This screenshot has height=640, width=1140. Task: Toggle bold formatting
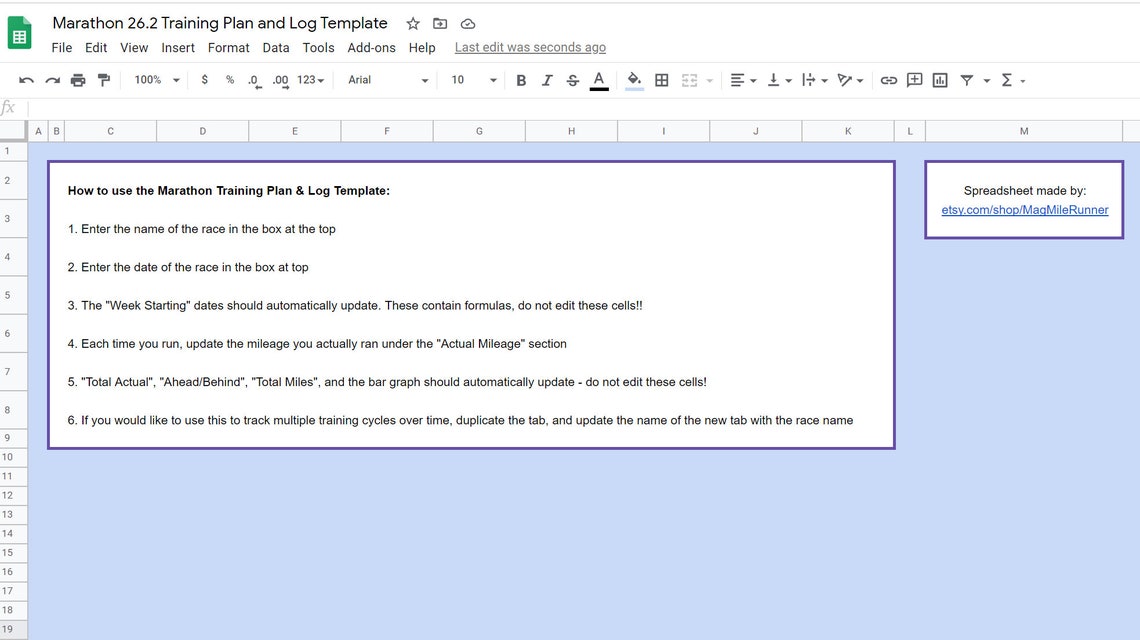(x=521, y=80)
